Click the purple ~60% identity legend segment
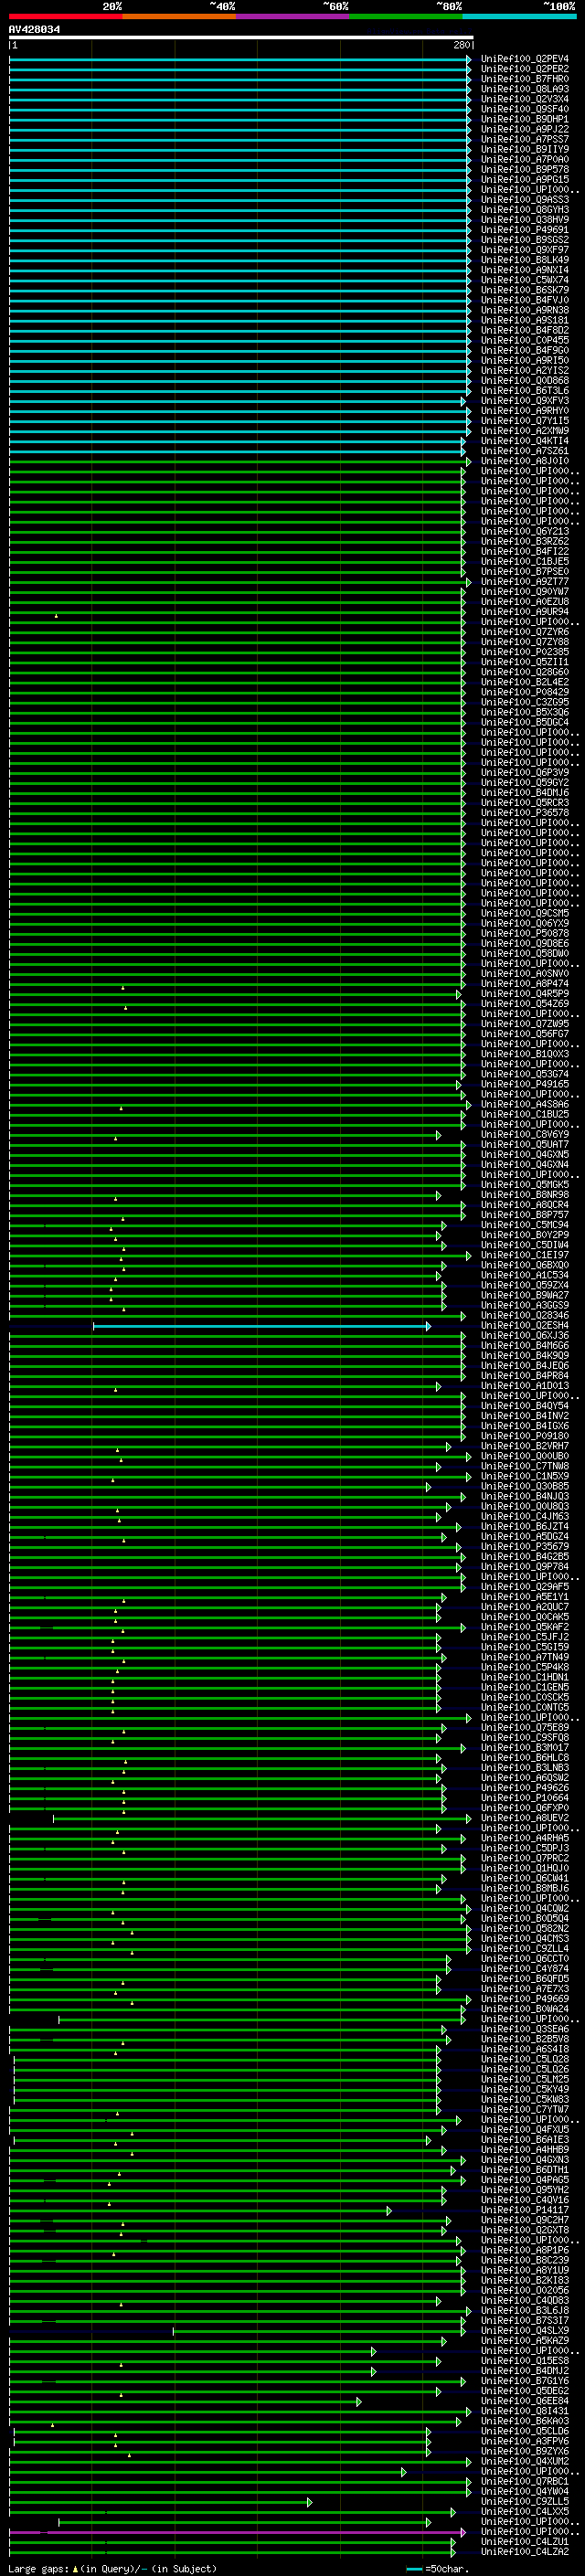Image resolution: width=585 pixels, height=2576 pixels. point(293,16)
